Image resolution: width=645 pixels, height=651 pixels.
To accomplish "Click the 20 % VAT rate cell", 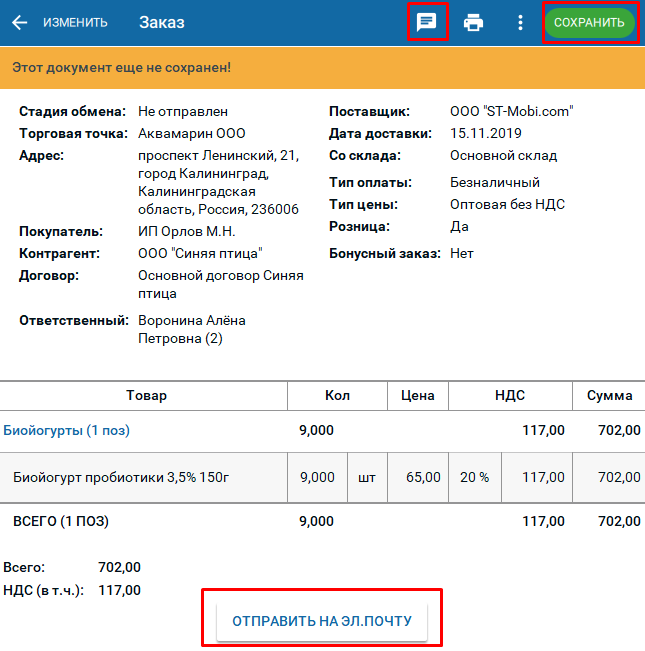I will coord(475,477).
